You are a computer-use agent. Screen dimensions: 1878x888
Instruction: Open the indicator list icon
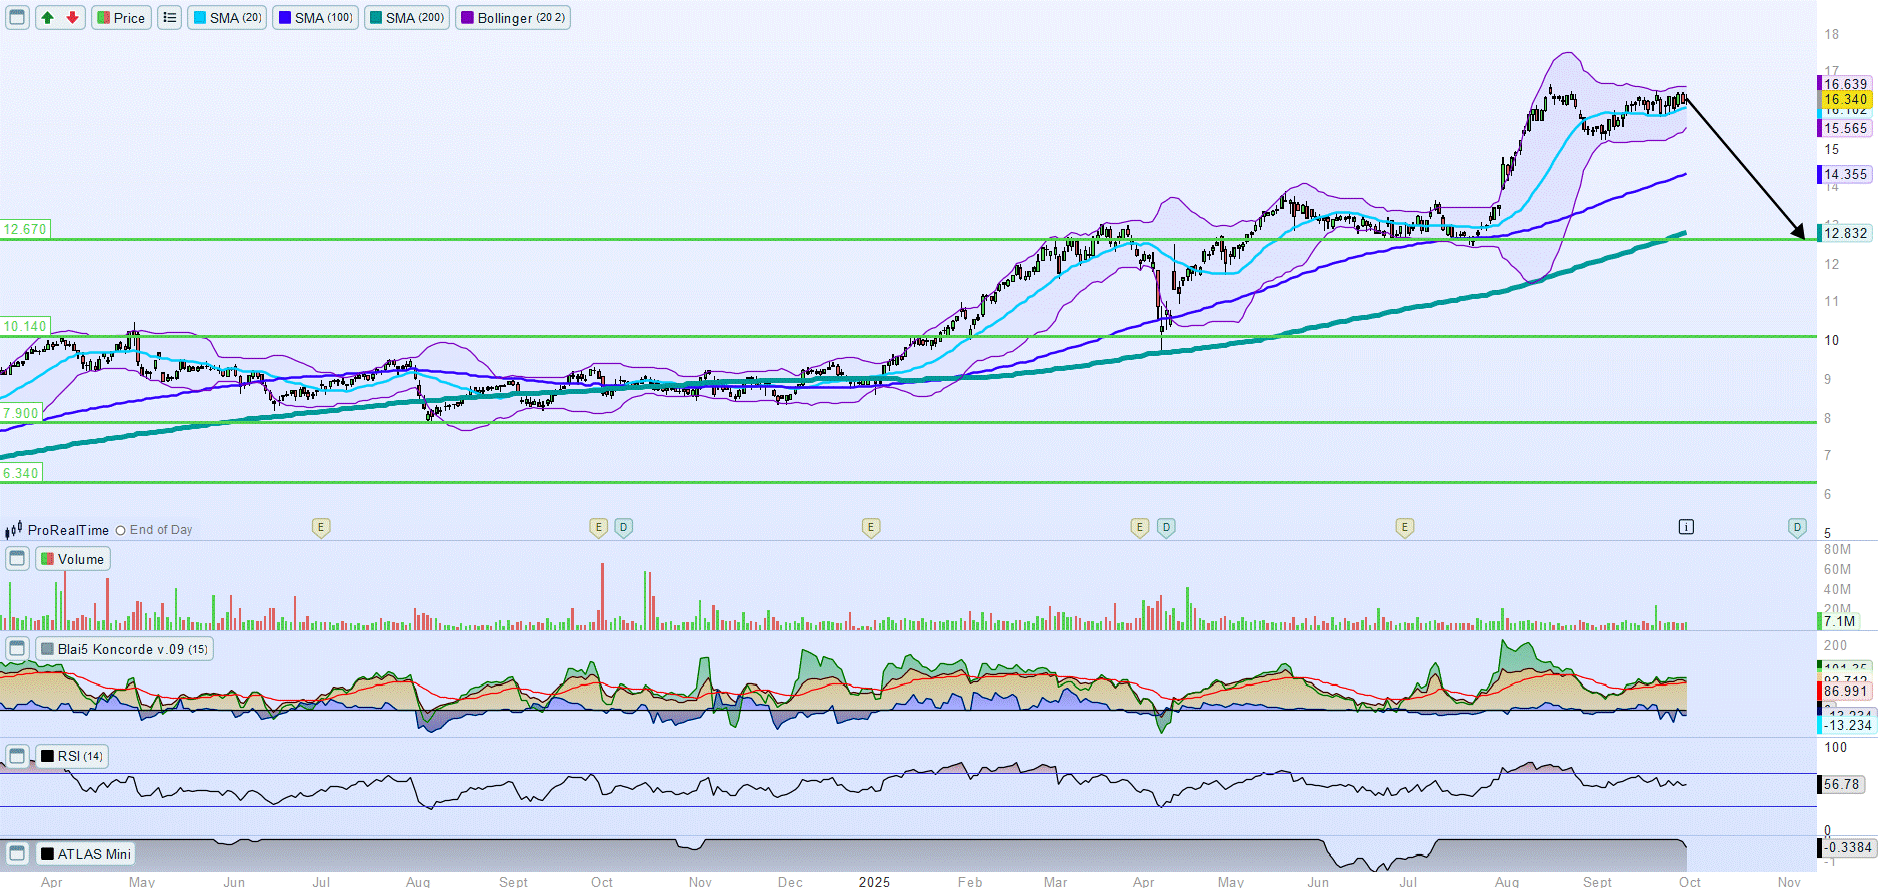point(170,18)
